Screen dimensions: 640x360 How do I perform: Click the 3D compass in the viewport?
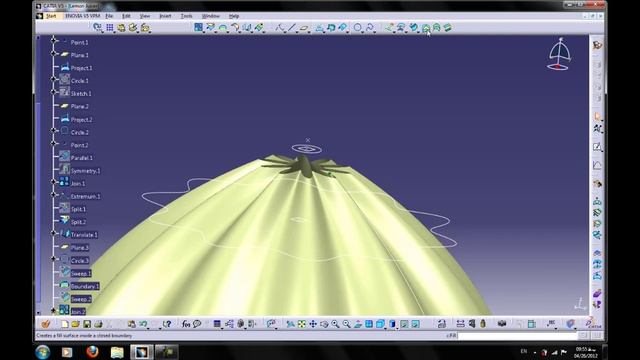pos(559,54)
